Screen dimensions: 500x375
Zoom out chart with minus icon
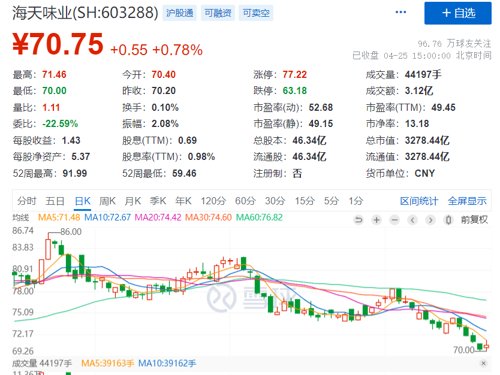395,220
